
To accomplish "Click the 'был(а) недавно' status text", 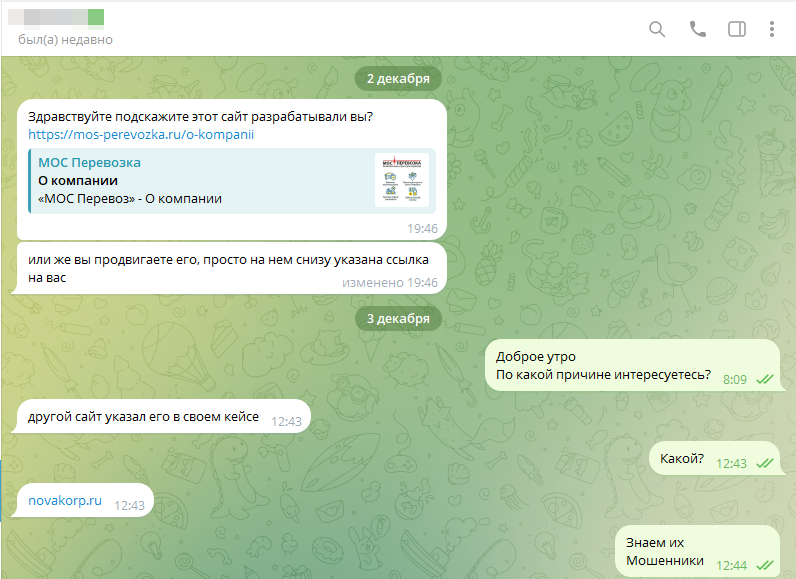I will (x=65, y=40).
